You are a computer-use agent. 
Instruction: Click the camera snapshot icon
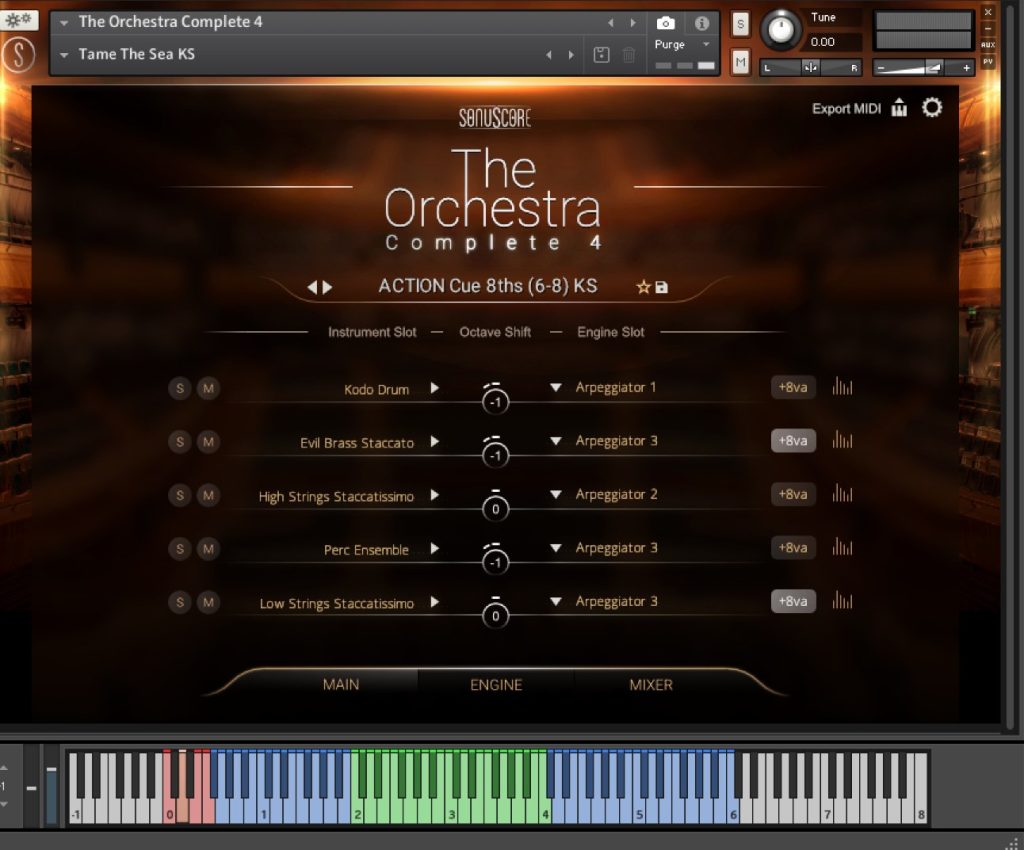click(x=666, y=22)
